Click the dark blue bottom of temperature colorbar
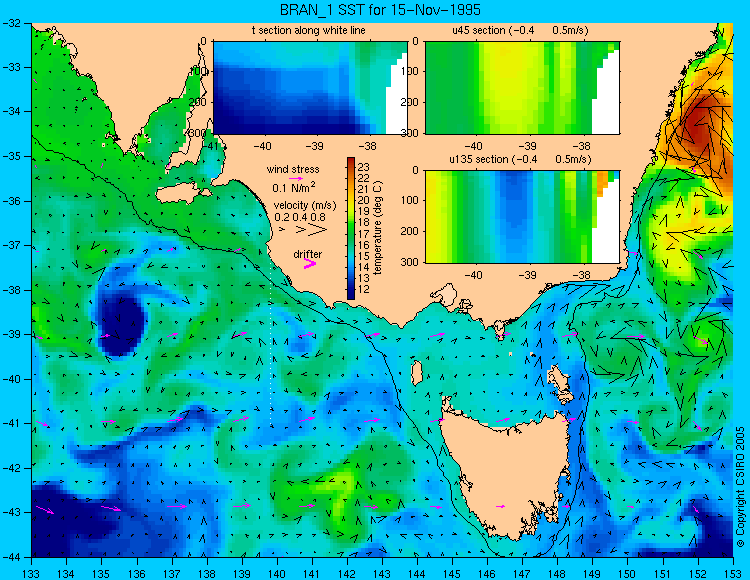 [x=351, y=294]
